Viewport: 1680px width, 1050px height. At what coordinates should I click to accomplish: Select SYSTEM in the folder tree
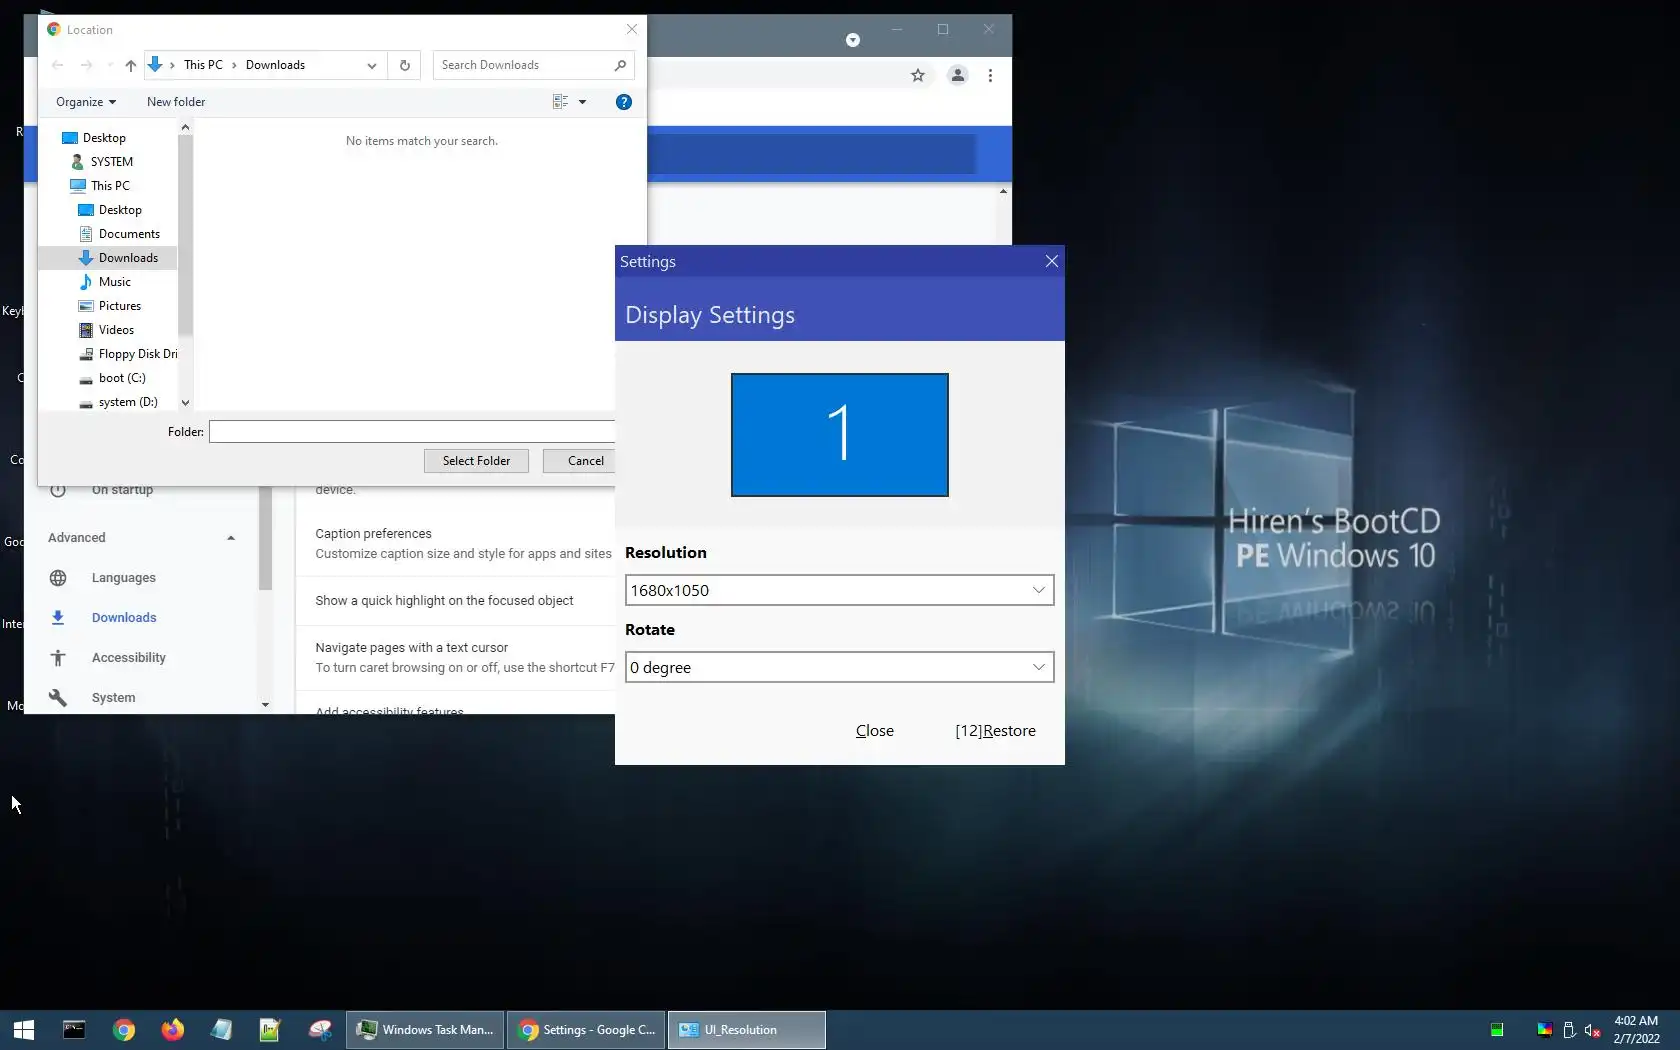[112, 162]
